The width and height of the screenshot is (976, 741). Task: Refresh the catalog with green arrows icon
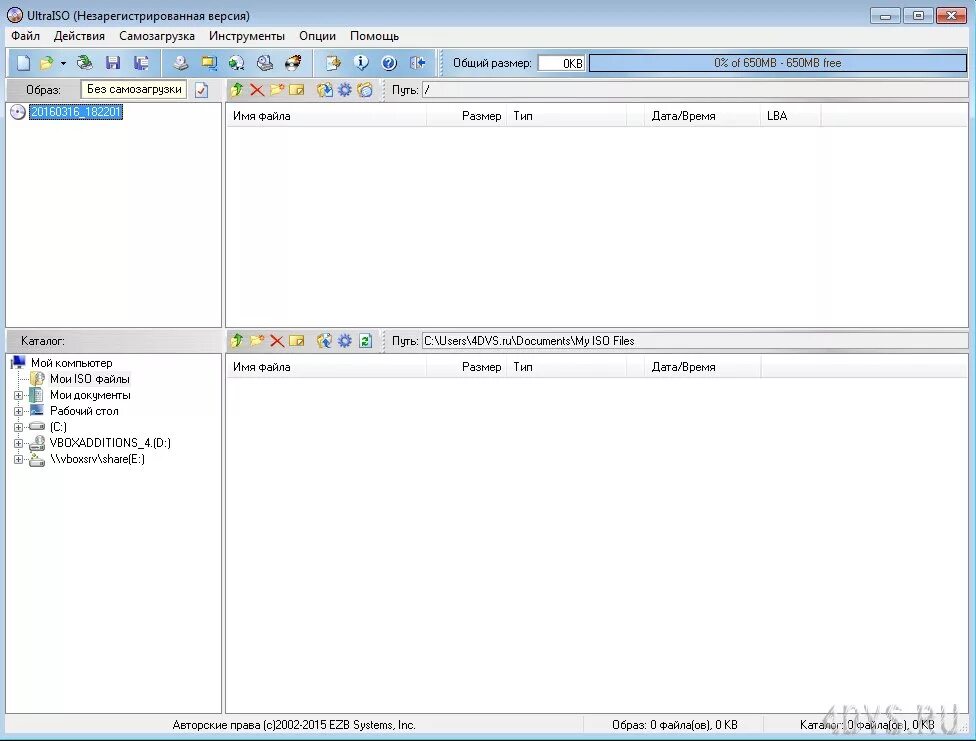point(365,341)
